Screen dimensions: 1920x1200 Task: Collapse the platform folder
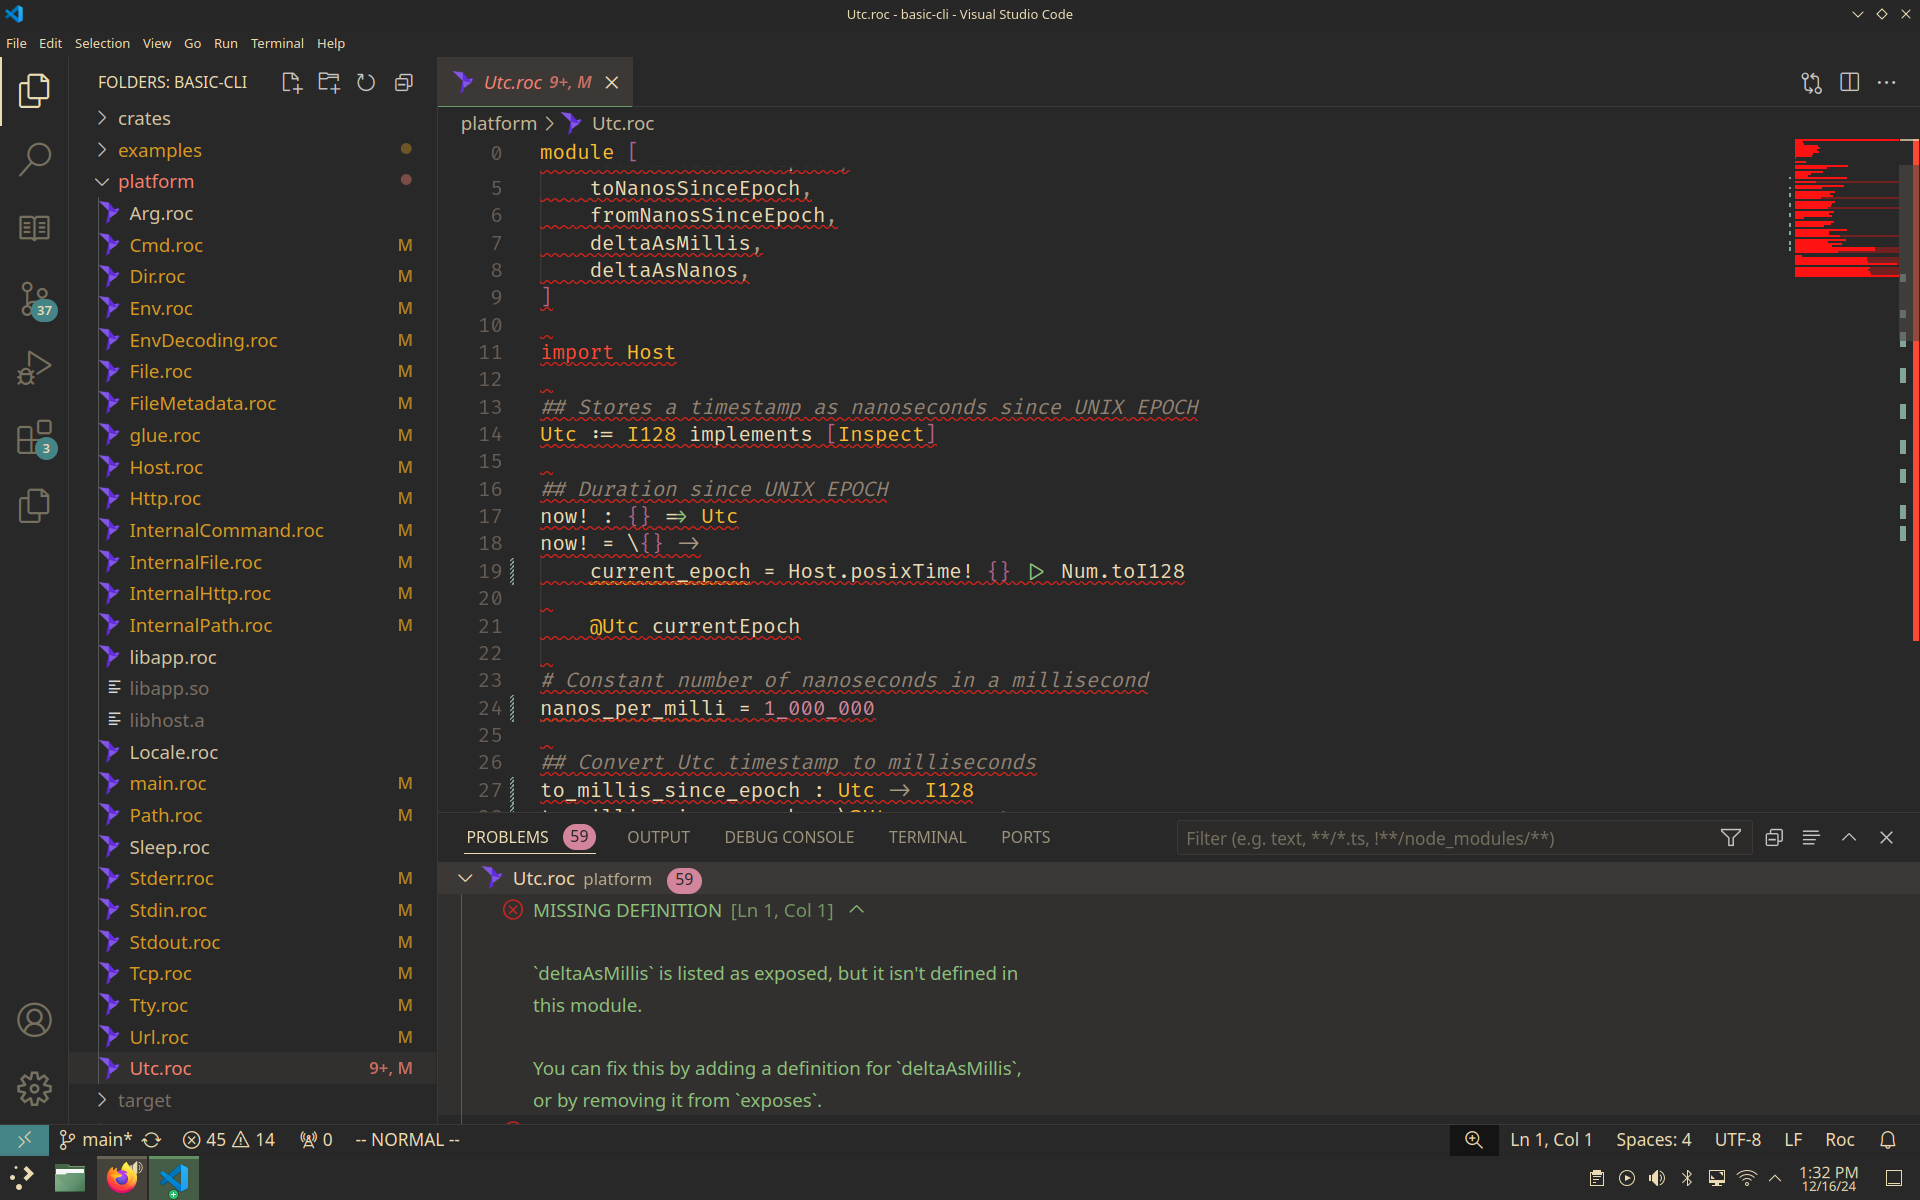click(156, 181)
